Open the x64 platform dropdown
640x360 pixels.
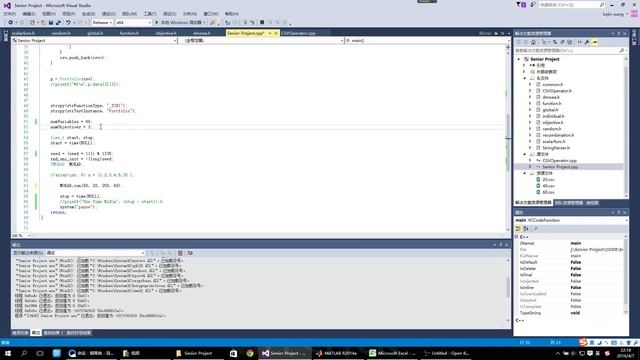[x=133, y=22]
